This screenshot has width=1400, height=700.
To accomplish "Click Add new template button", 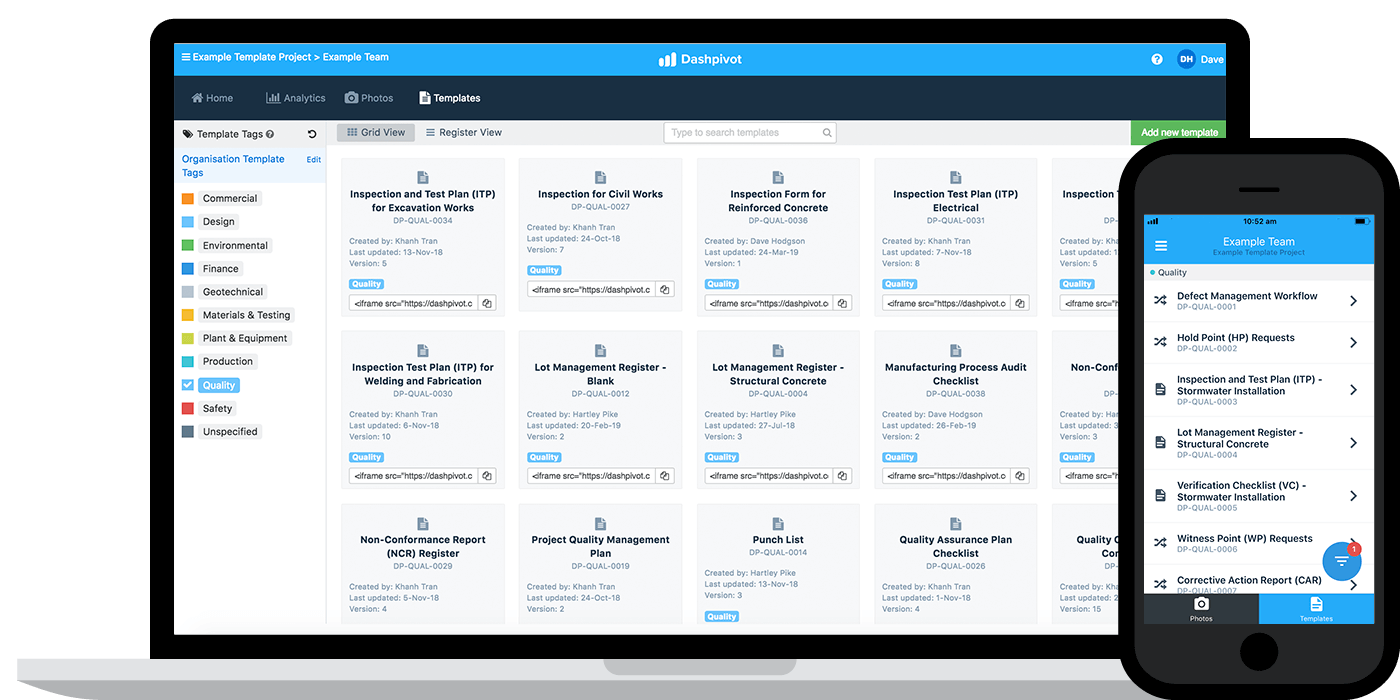I will [x=1179, y=132].
